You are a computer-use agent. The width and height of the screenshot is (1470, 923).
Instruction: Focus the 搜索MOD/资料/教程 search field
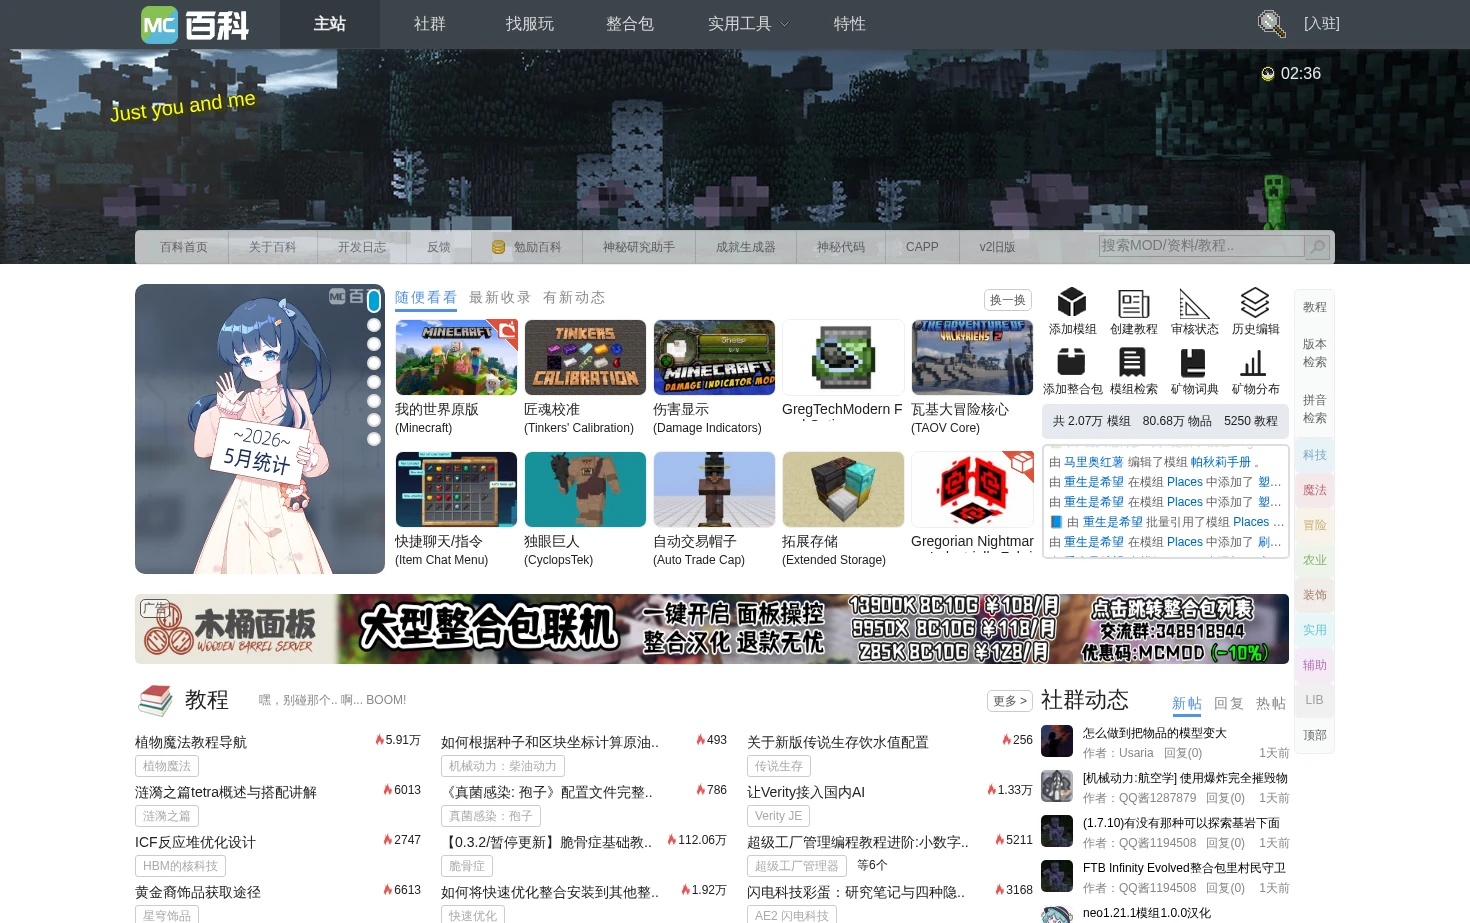point(1202,246)
